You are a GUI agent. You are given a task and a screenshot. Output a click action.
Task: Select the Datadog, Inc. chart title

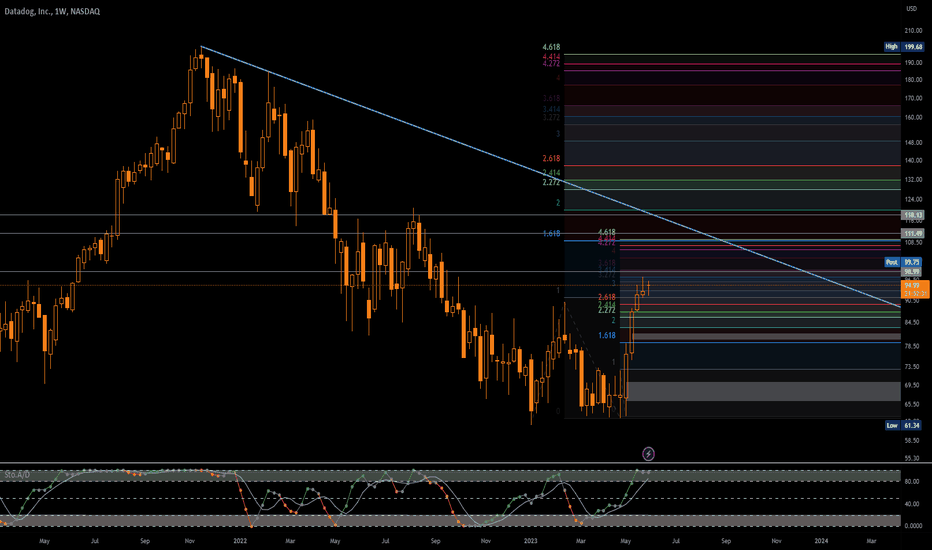(52, 11)
